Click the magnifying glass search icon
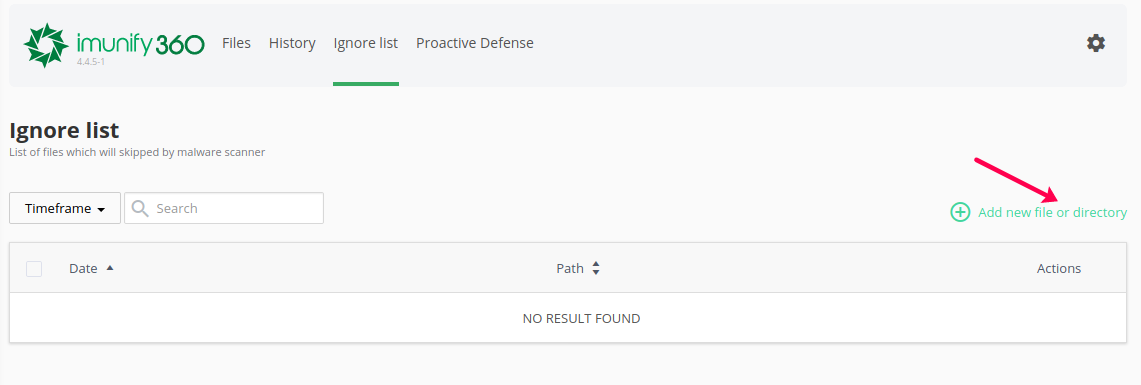Viewport: 1141px width, 385px height. pos(141,208)
